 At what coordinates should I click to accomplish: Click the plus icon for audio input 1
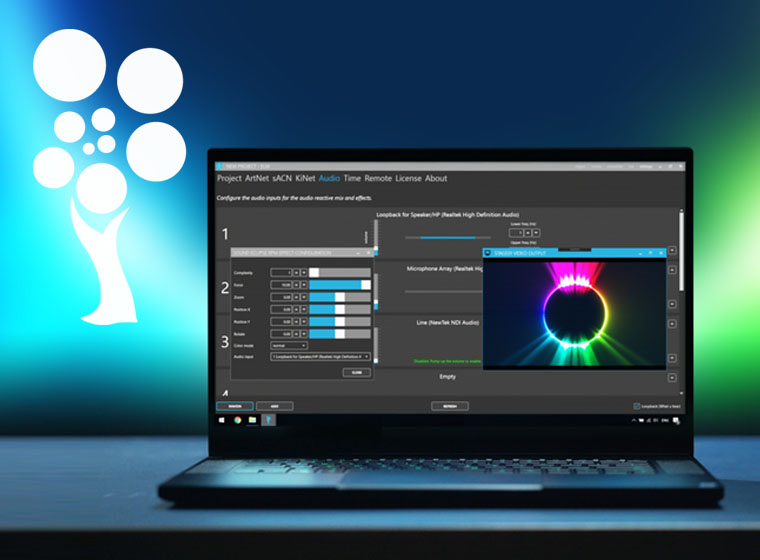tap(672, 251)
